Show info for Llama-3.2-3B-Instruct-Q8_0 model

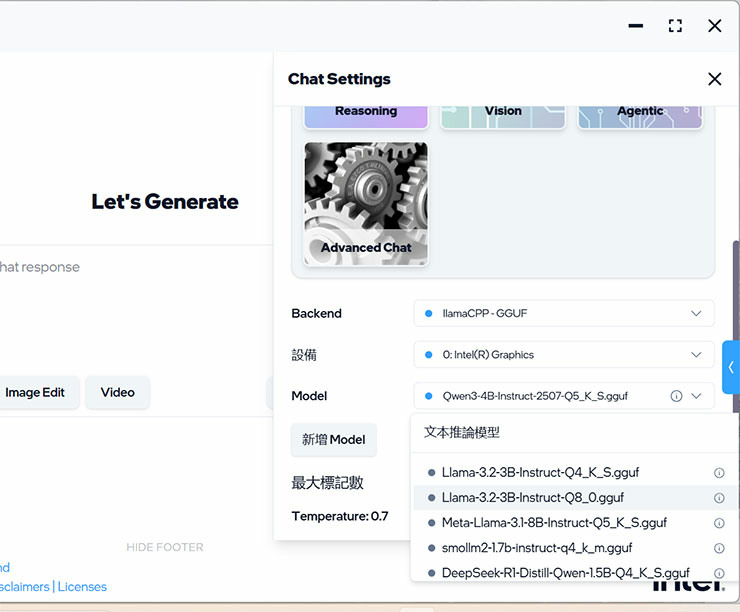[x=719, y=498]
